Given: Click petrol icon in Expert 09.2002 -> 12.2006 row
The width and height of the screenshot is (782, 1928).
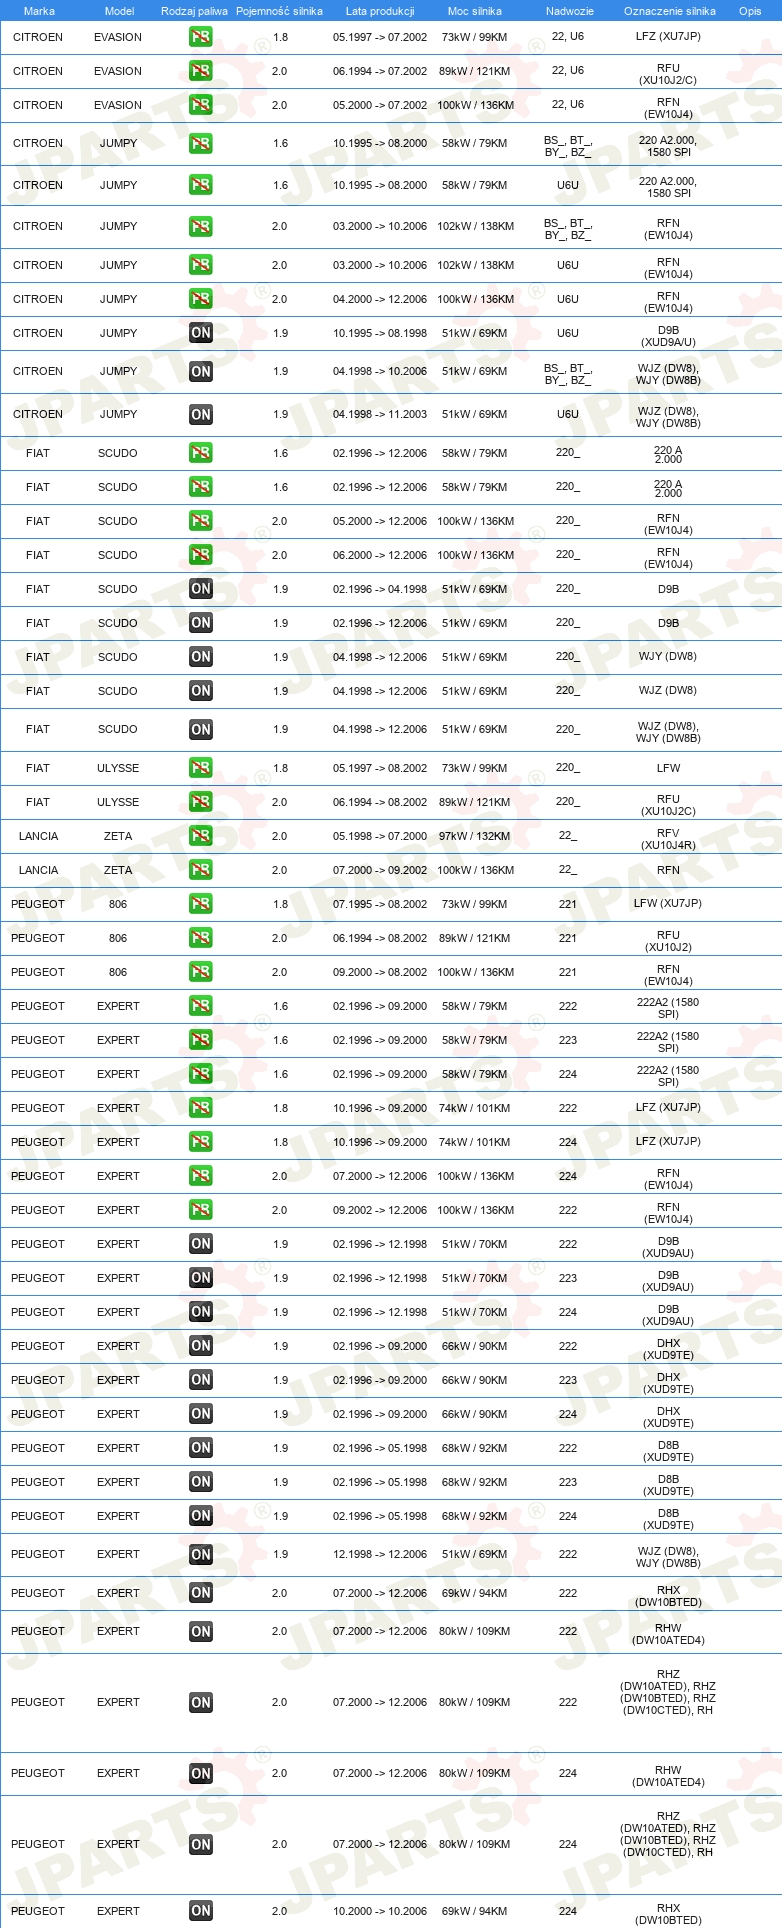Looking at the screenshot, I should click(201, 1210).
